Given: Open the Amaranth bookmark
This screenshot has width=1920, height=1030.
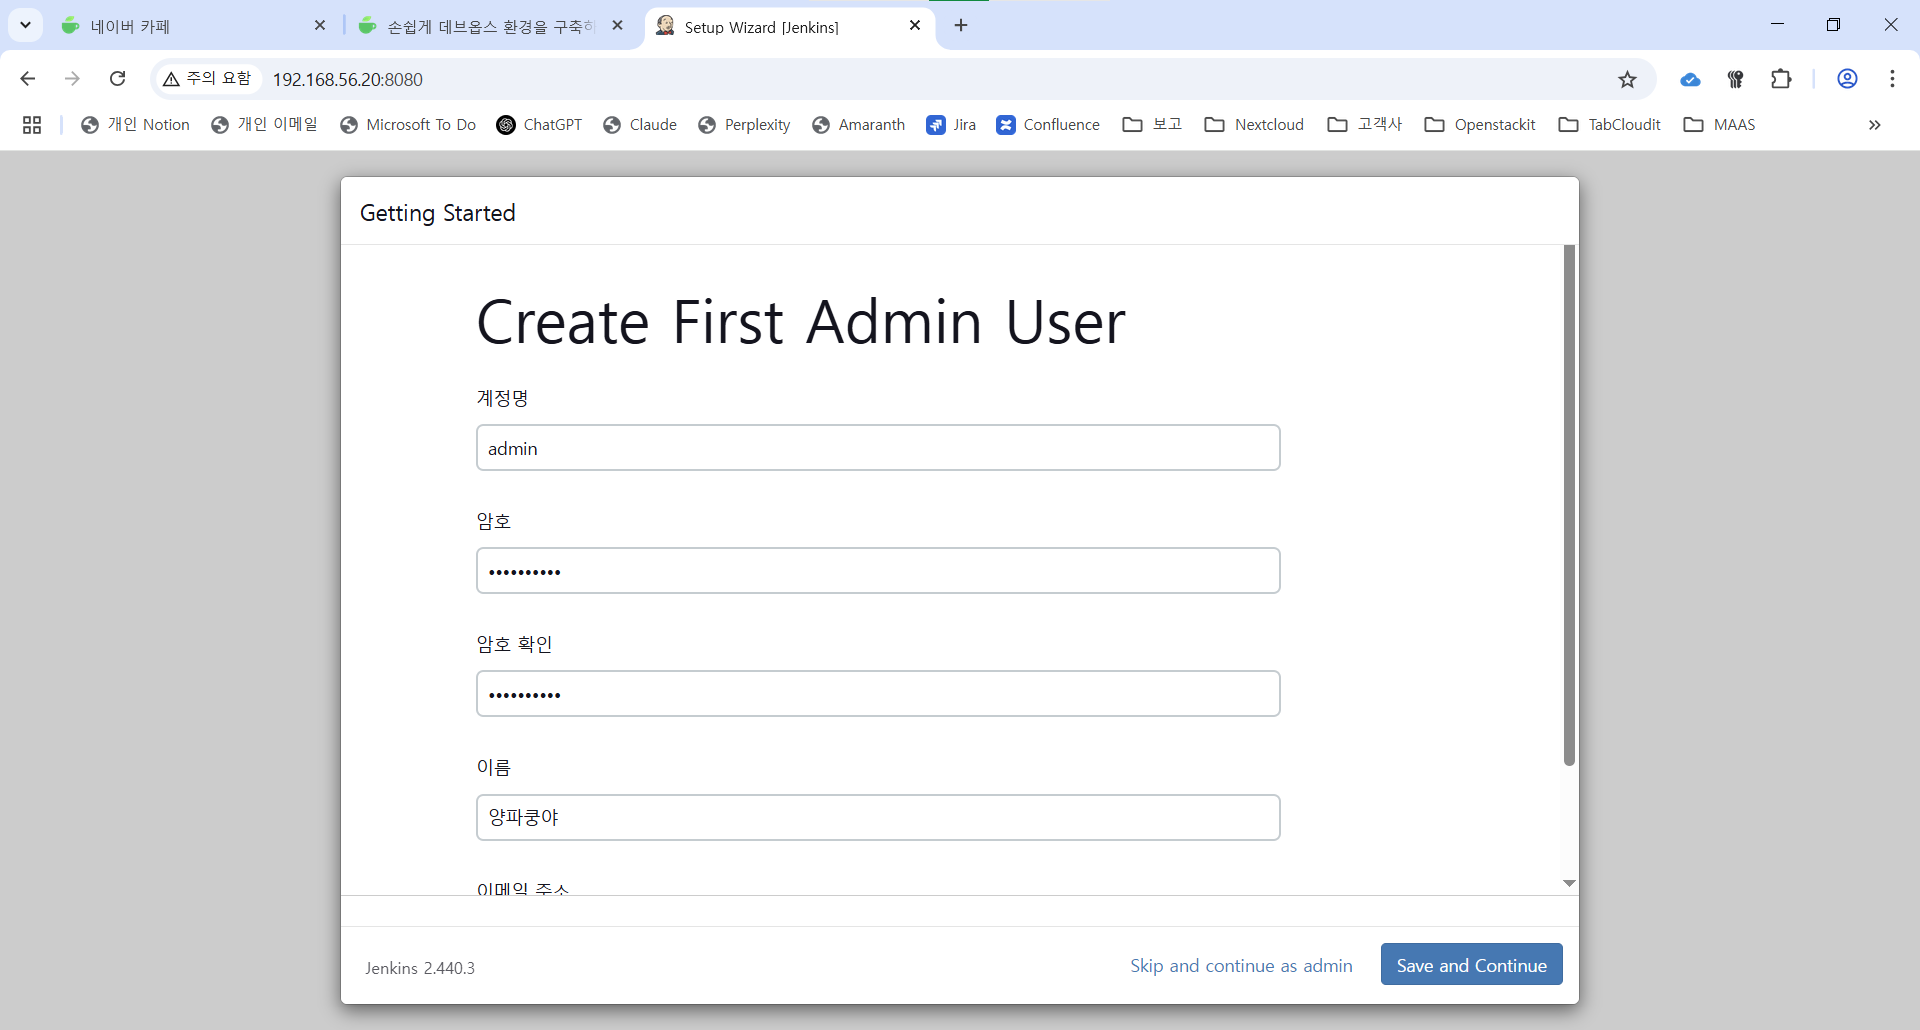Looking at the screenshot, I should 859,125.
